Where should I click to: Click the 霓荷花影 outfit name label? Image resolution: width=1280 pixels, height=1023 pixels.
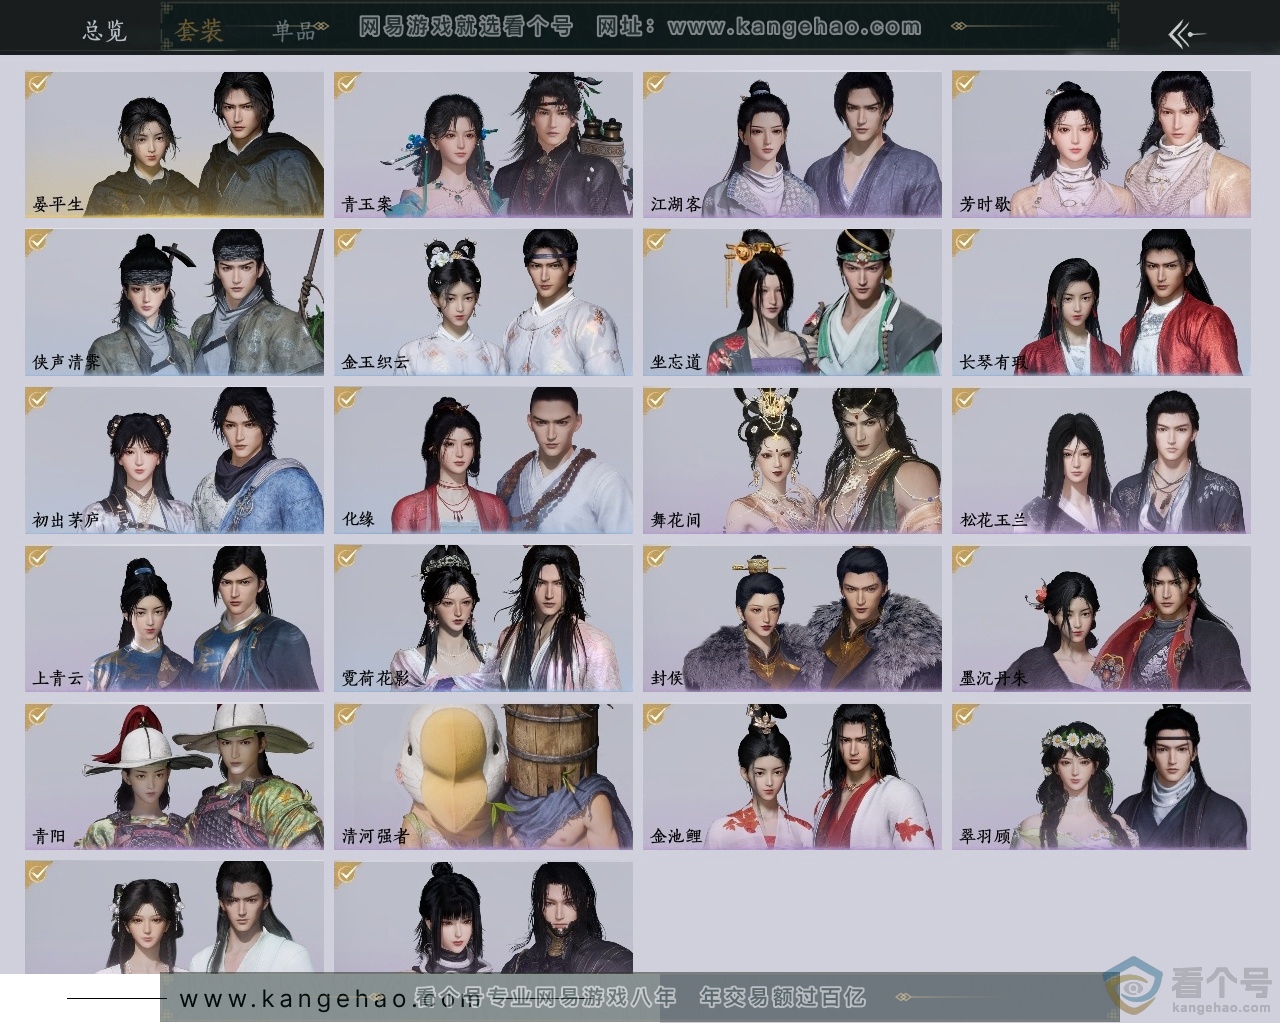coord(375,678)
